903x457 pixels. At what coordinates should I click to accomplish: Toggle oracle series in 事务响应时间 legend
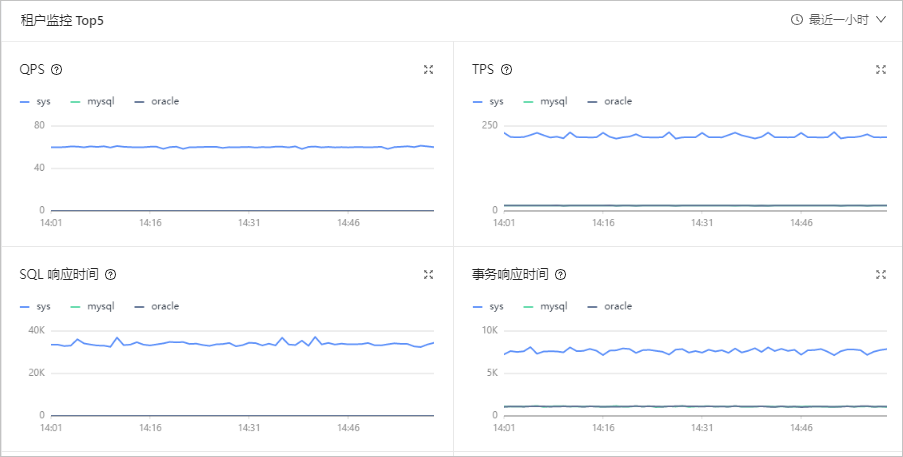(x=609, y=306)
